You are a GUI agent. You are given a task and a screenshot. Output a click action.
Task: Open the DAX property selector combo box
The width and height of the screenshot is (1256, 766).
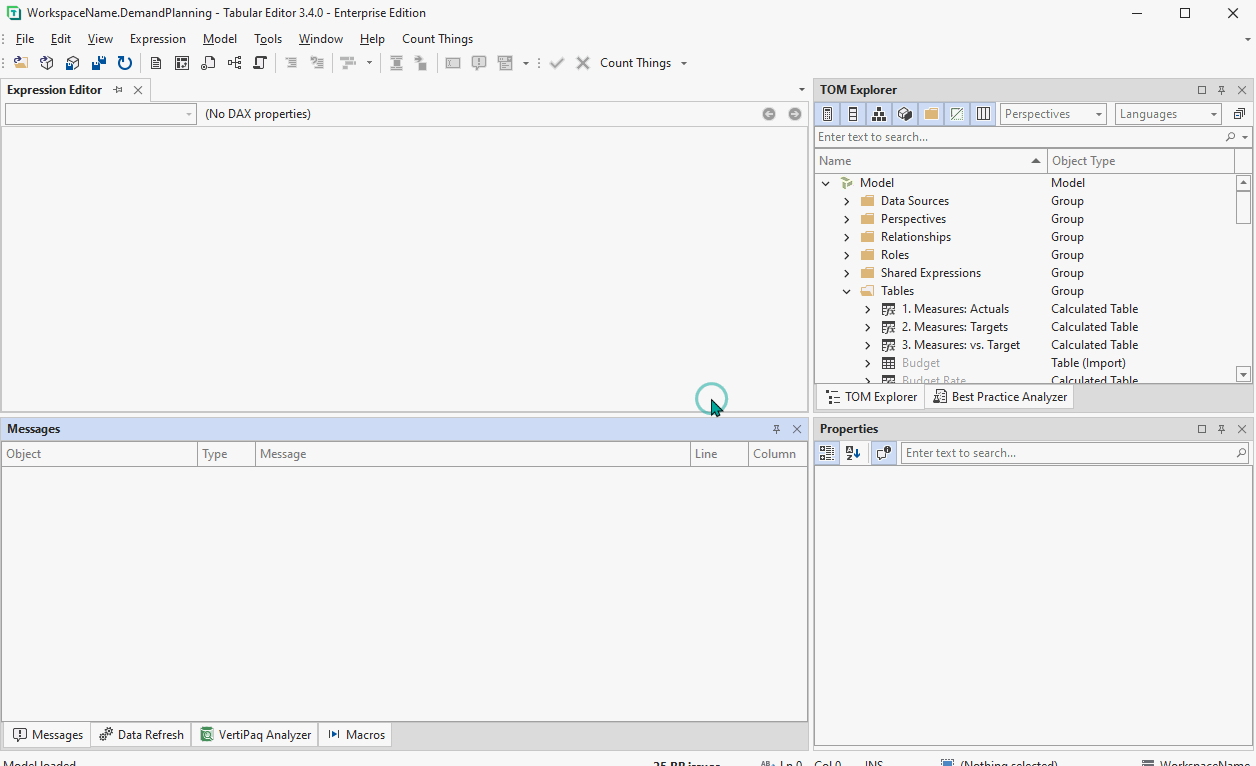pyautogui.click(x=100, y=114)
